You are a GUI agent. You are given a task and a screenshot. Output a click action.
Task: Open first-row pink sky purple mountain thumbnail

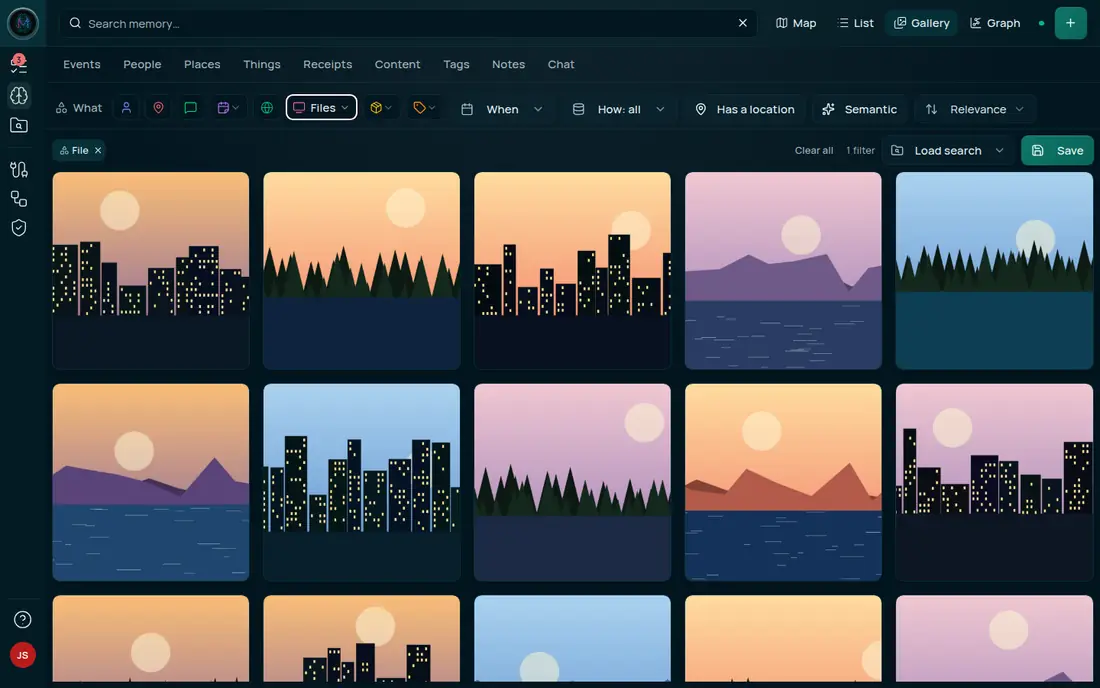tap(783, 271)
